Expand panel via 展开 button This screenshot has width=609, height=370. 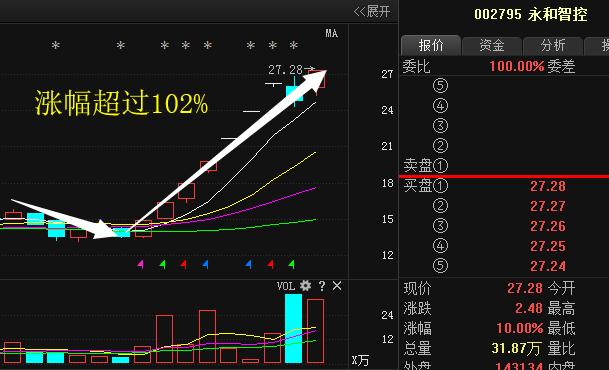pyautogui.click(x=372, y=11)
